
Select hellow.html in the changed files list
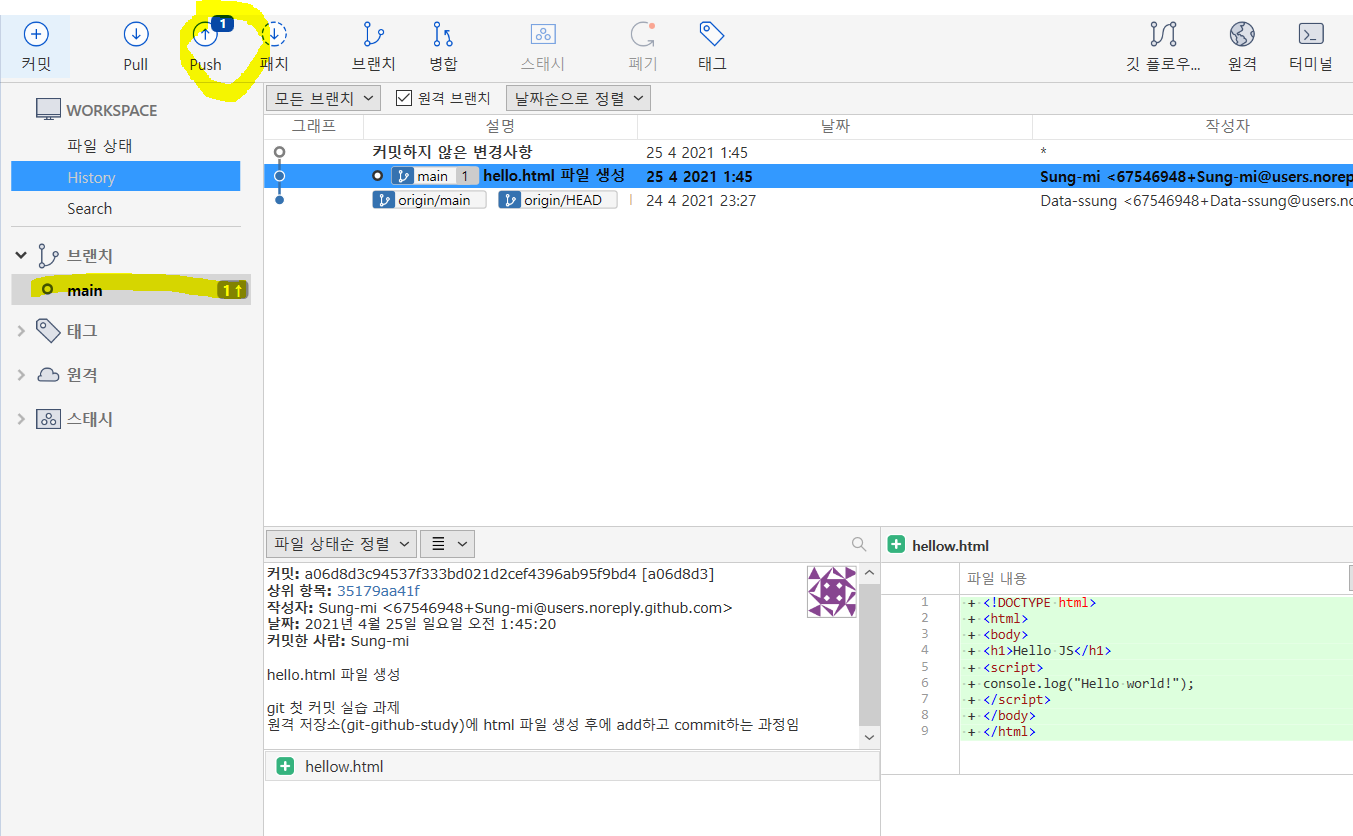pos(572,766)
